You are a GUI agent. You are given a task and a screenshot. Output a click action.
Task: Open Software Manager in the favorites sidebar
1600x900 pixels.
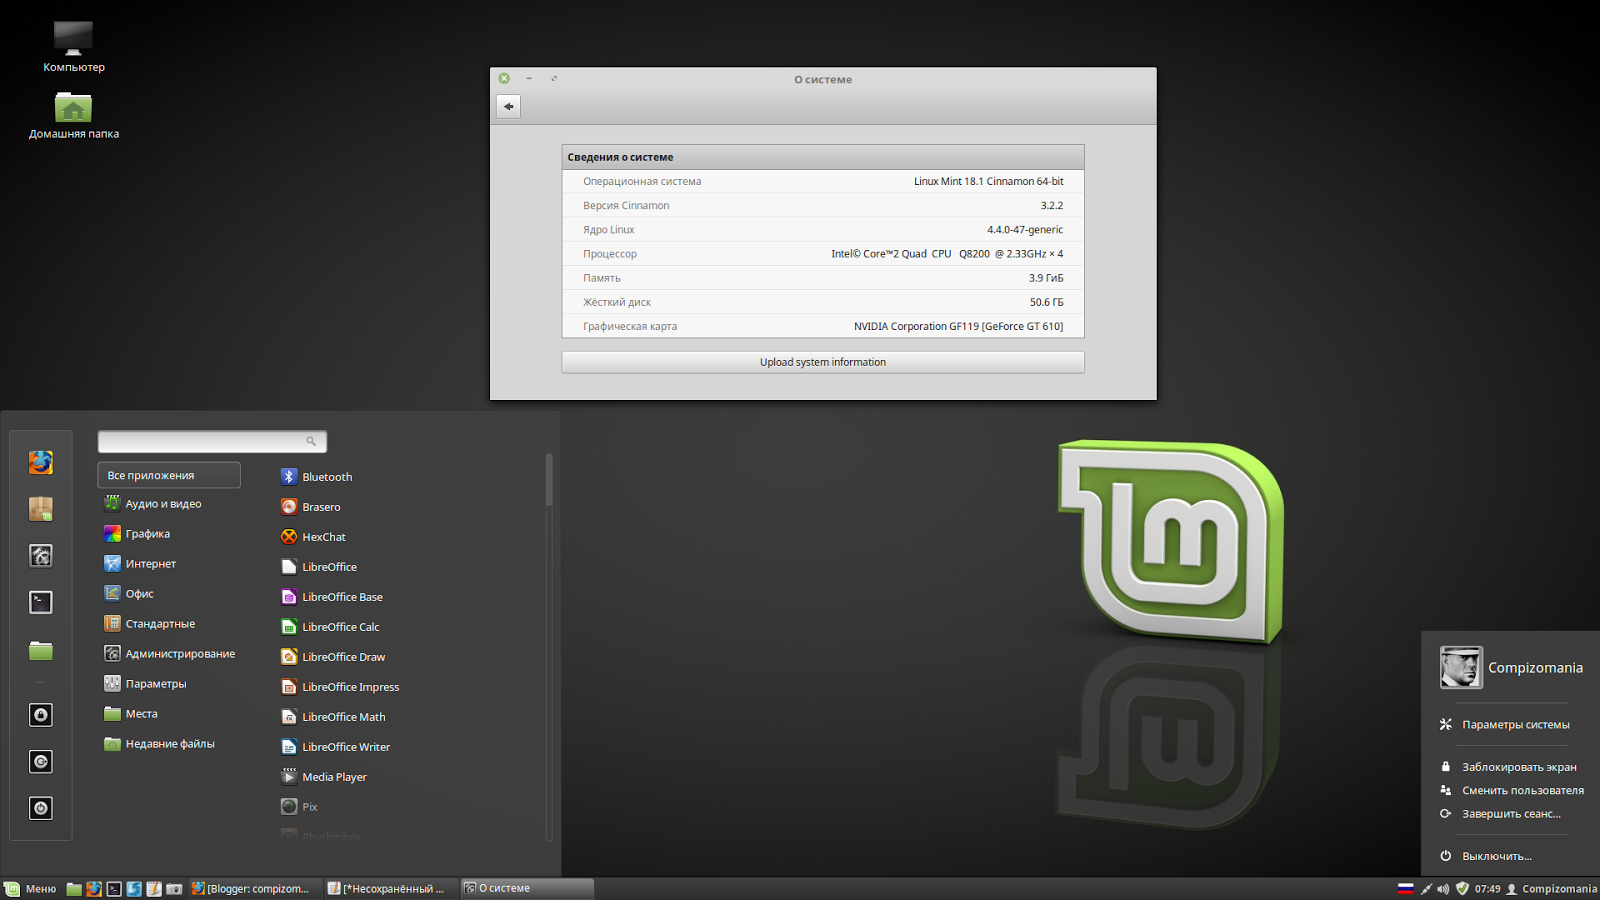(41, 509)
